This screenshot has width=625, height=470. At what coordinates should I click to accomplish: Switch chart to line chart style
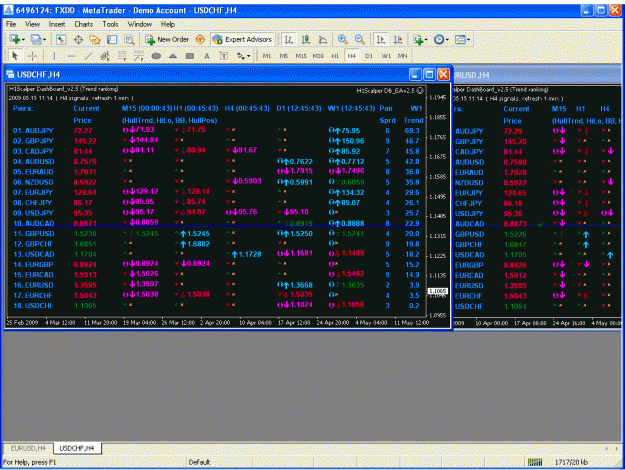[x=323, y=39]
